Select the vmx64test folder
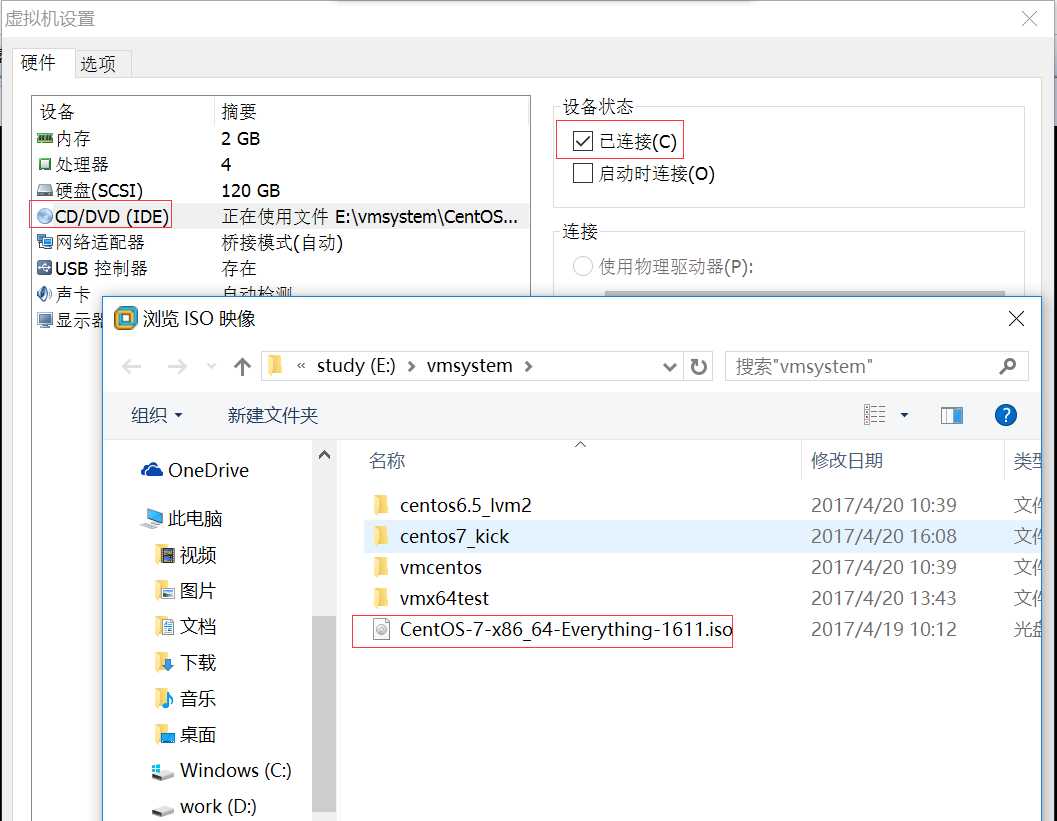The width and height of the screenshot is (1057, 821). pyautogui.click(x=444, y=598)
